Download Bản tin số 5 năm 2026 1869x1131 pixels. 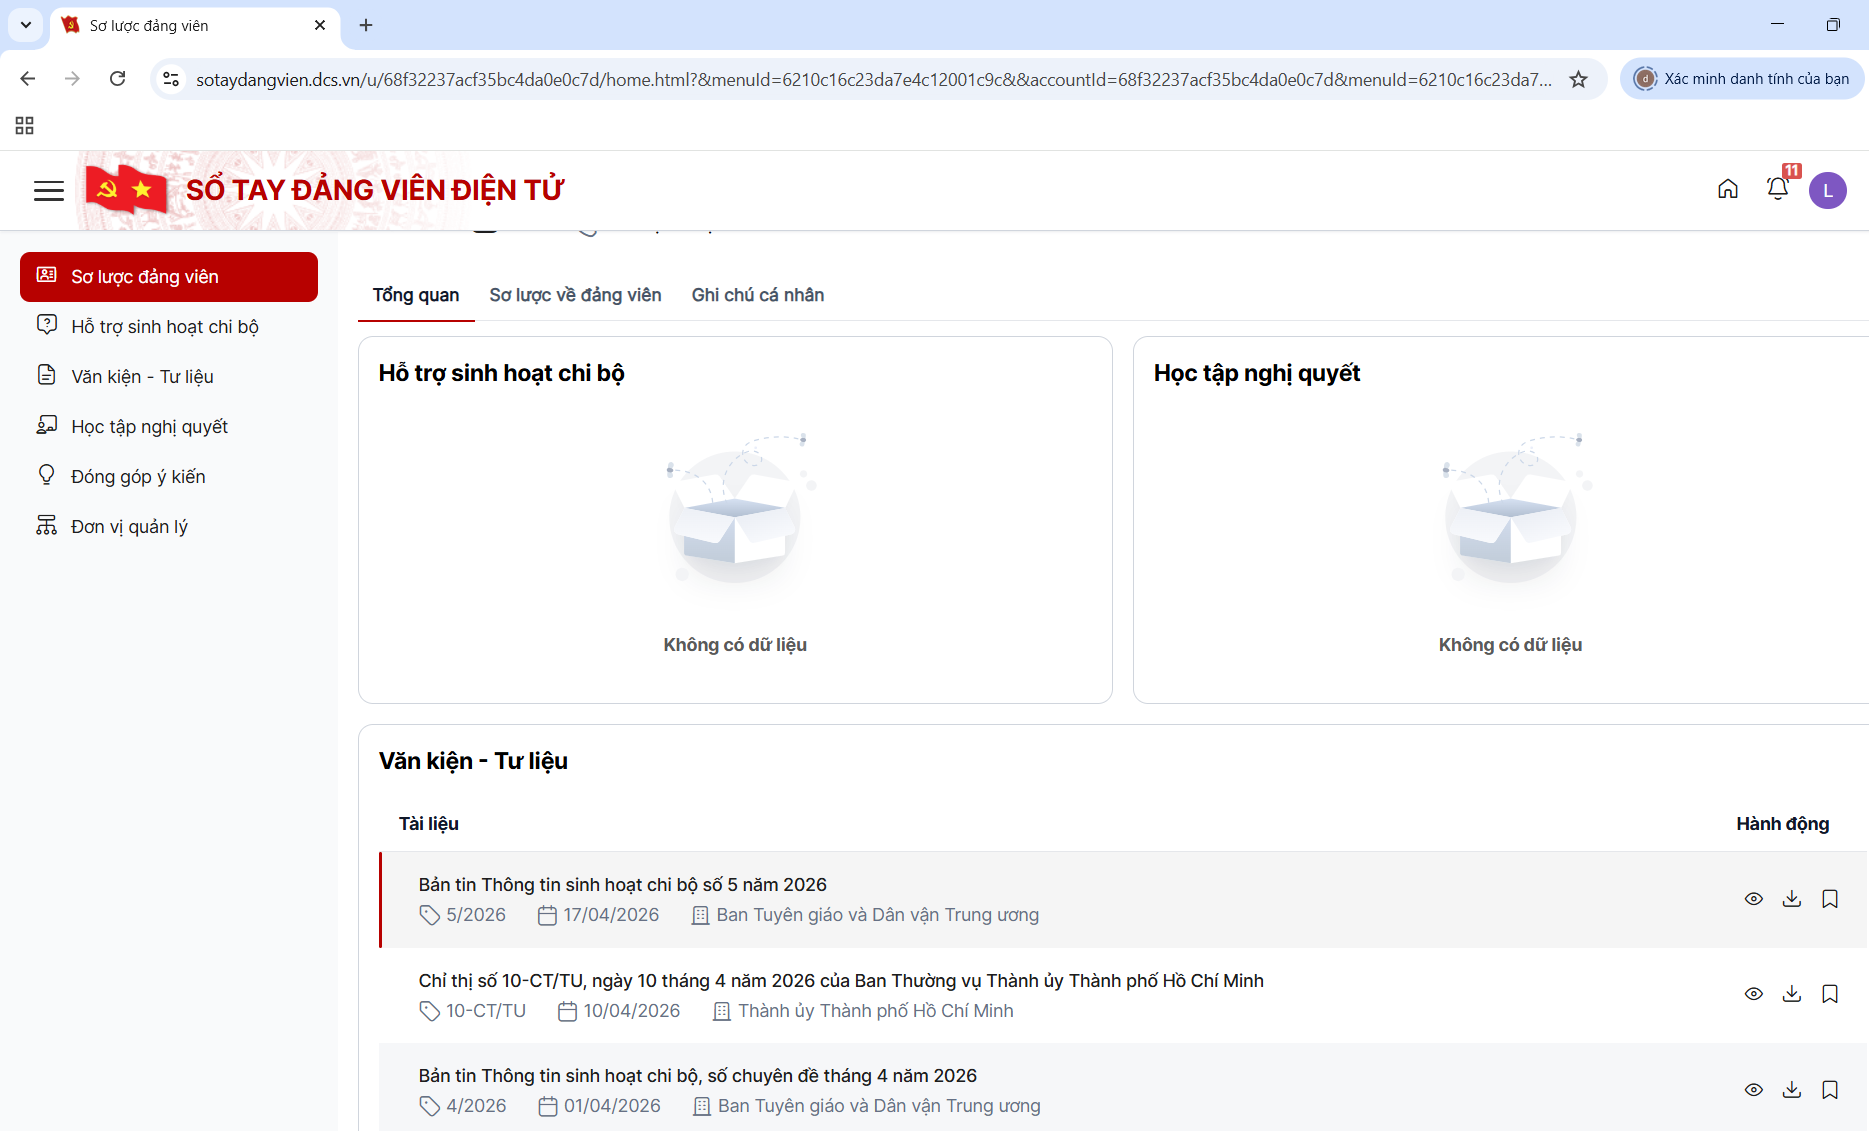click(x=1791, y=899)
